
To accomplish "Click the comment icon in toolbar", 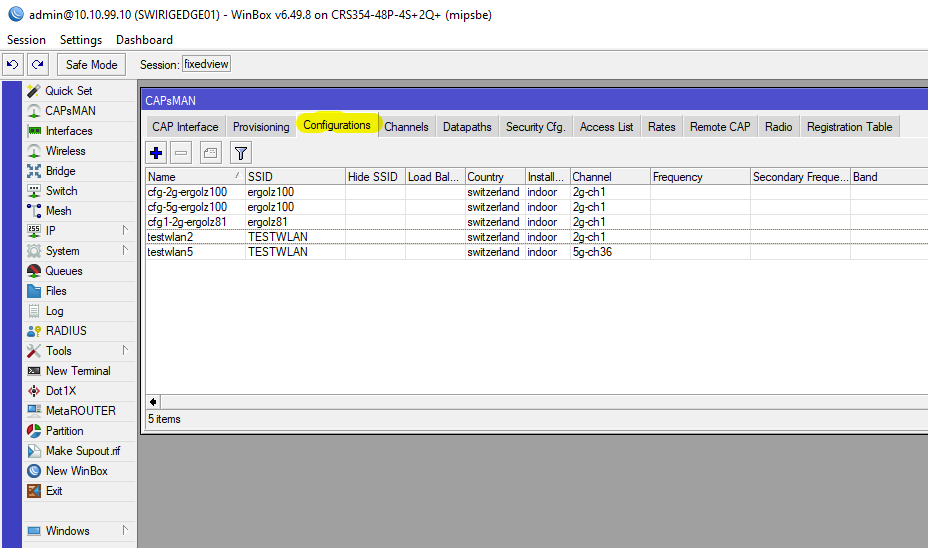I will [210, 153].
